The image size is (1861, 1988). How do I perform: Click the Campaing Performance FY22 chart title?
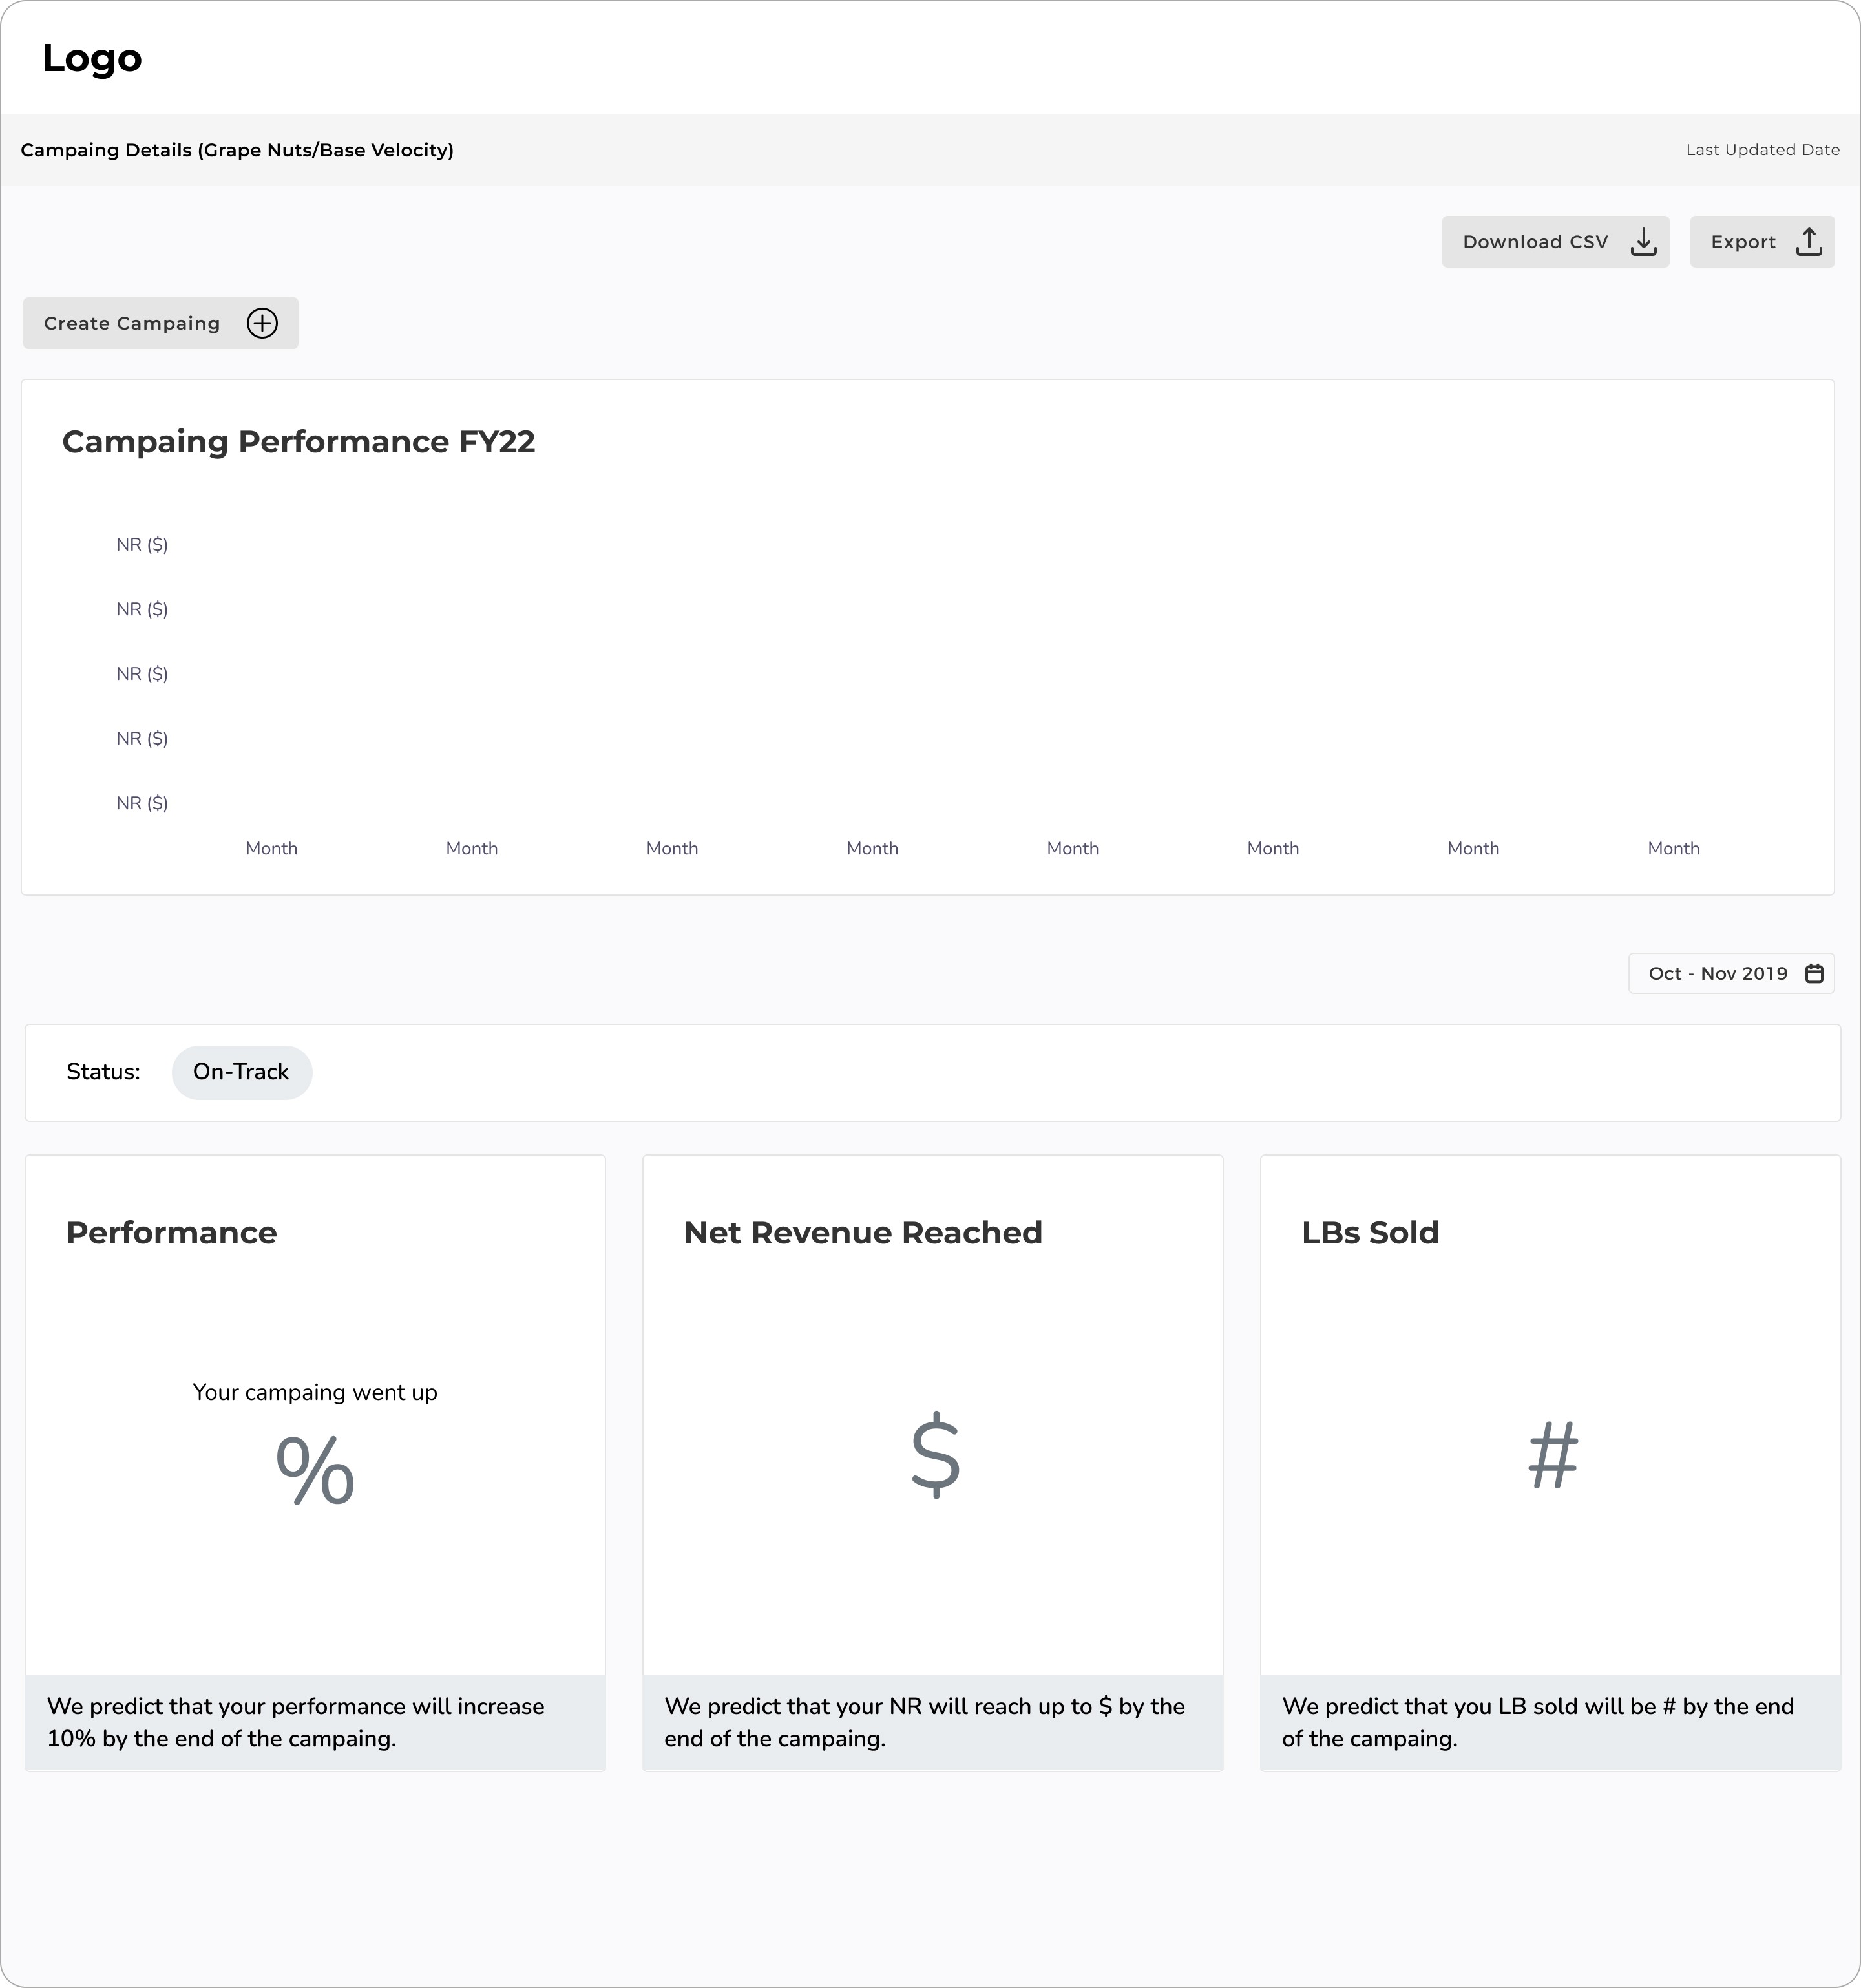298,442
